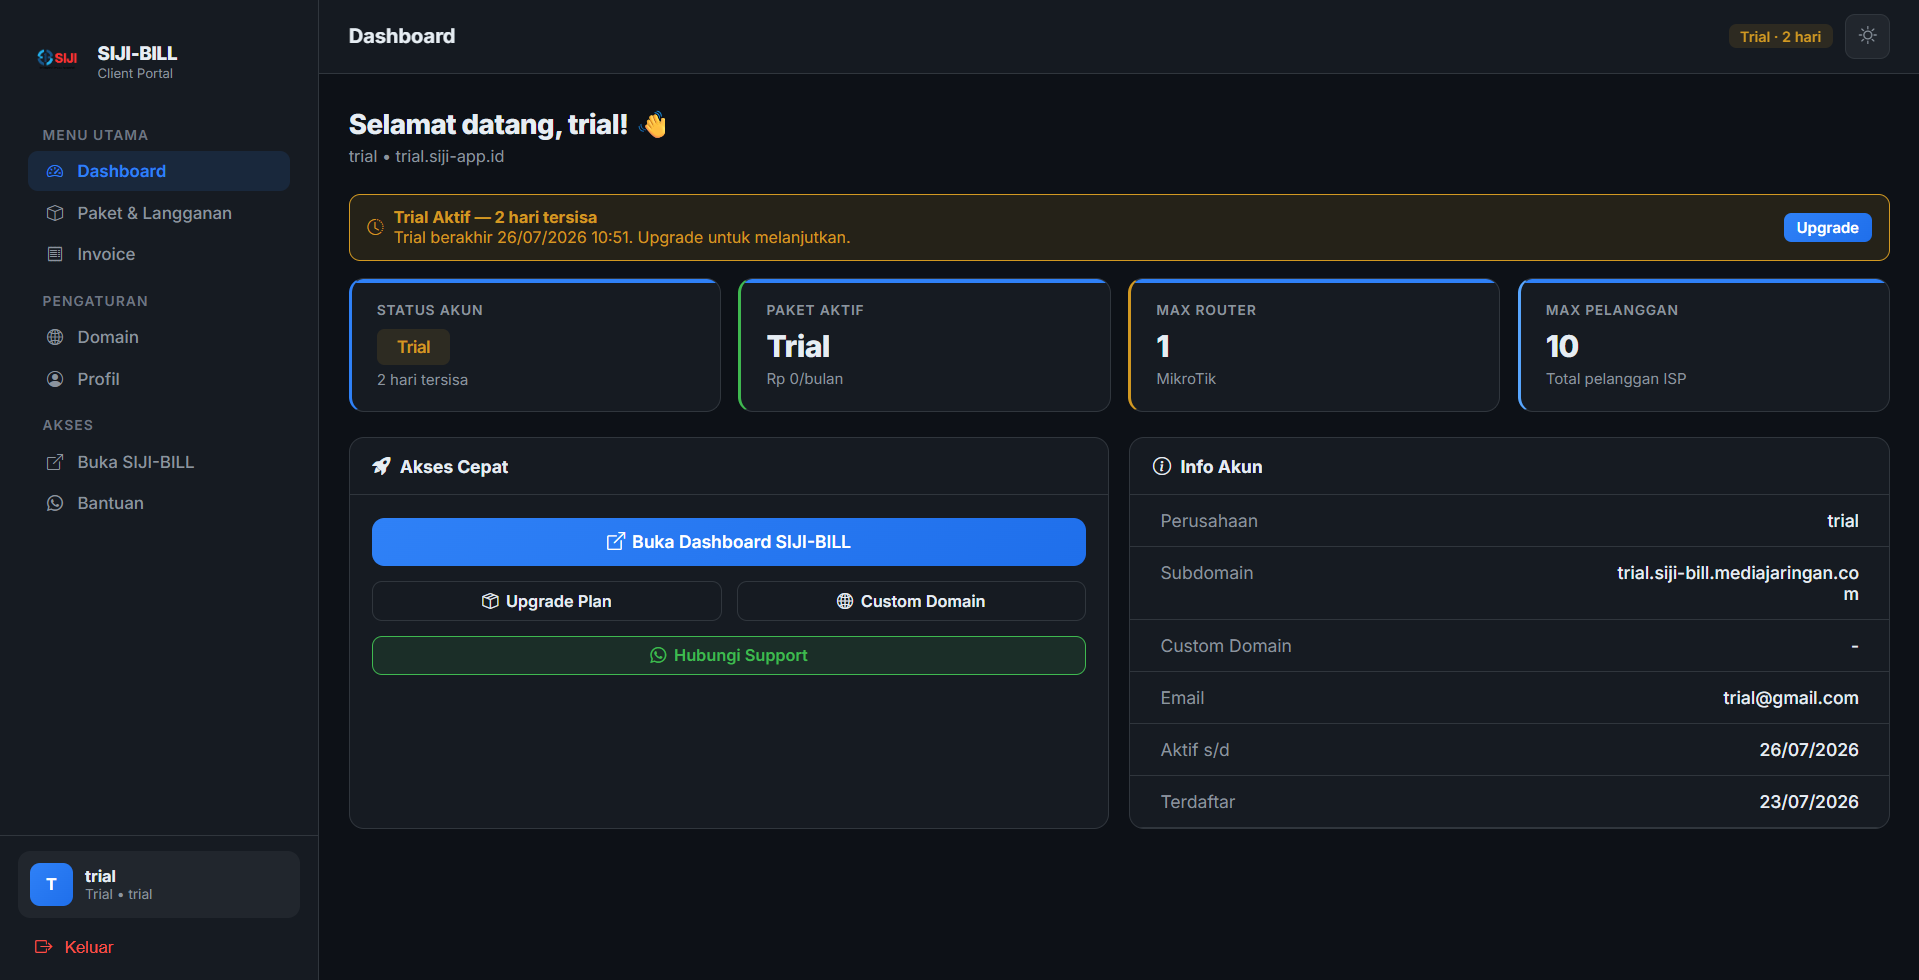Click the Max Router card value 1
The width and height of the screenshot is (1919, 980).
point(1163,346)
